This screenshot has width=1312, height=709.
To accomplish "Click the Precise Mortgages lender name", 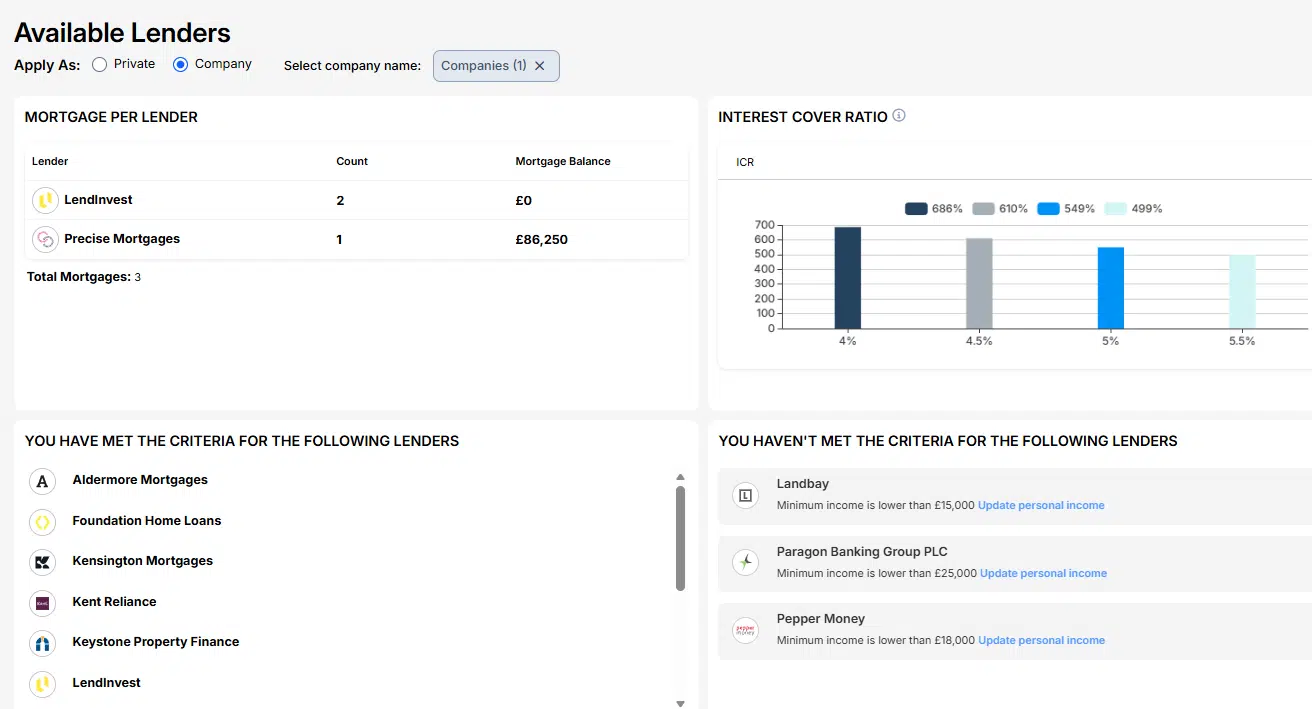I will (x=122, y=239).
